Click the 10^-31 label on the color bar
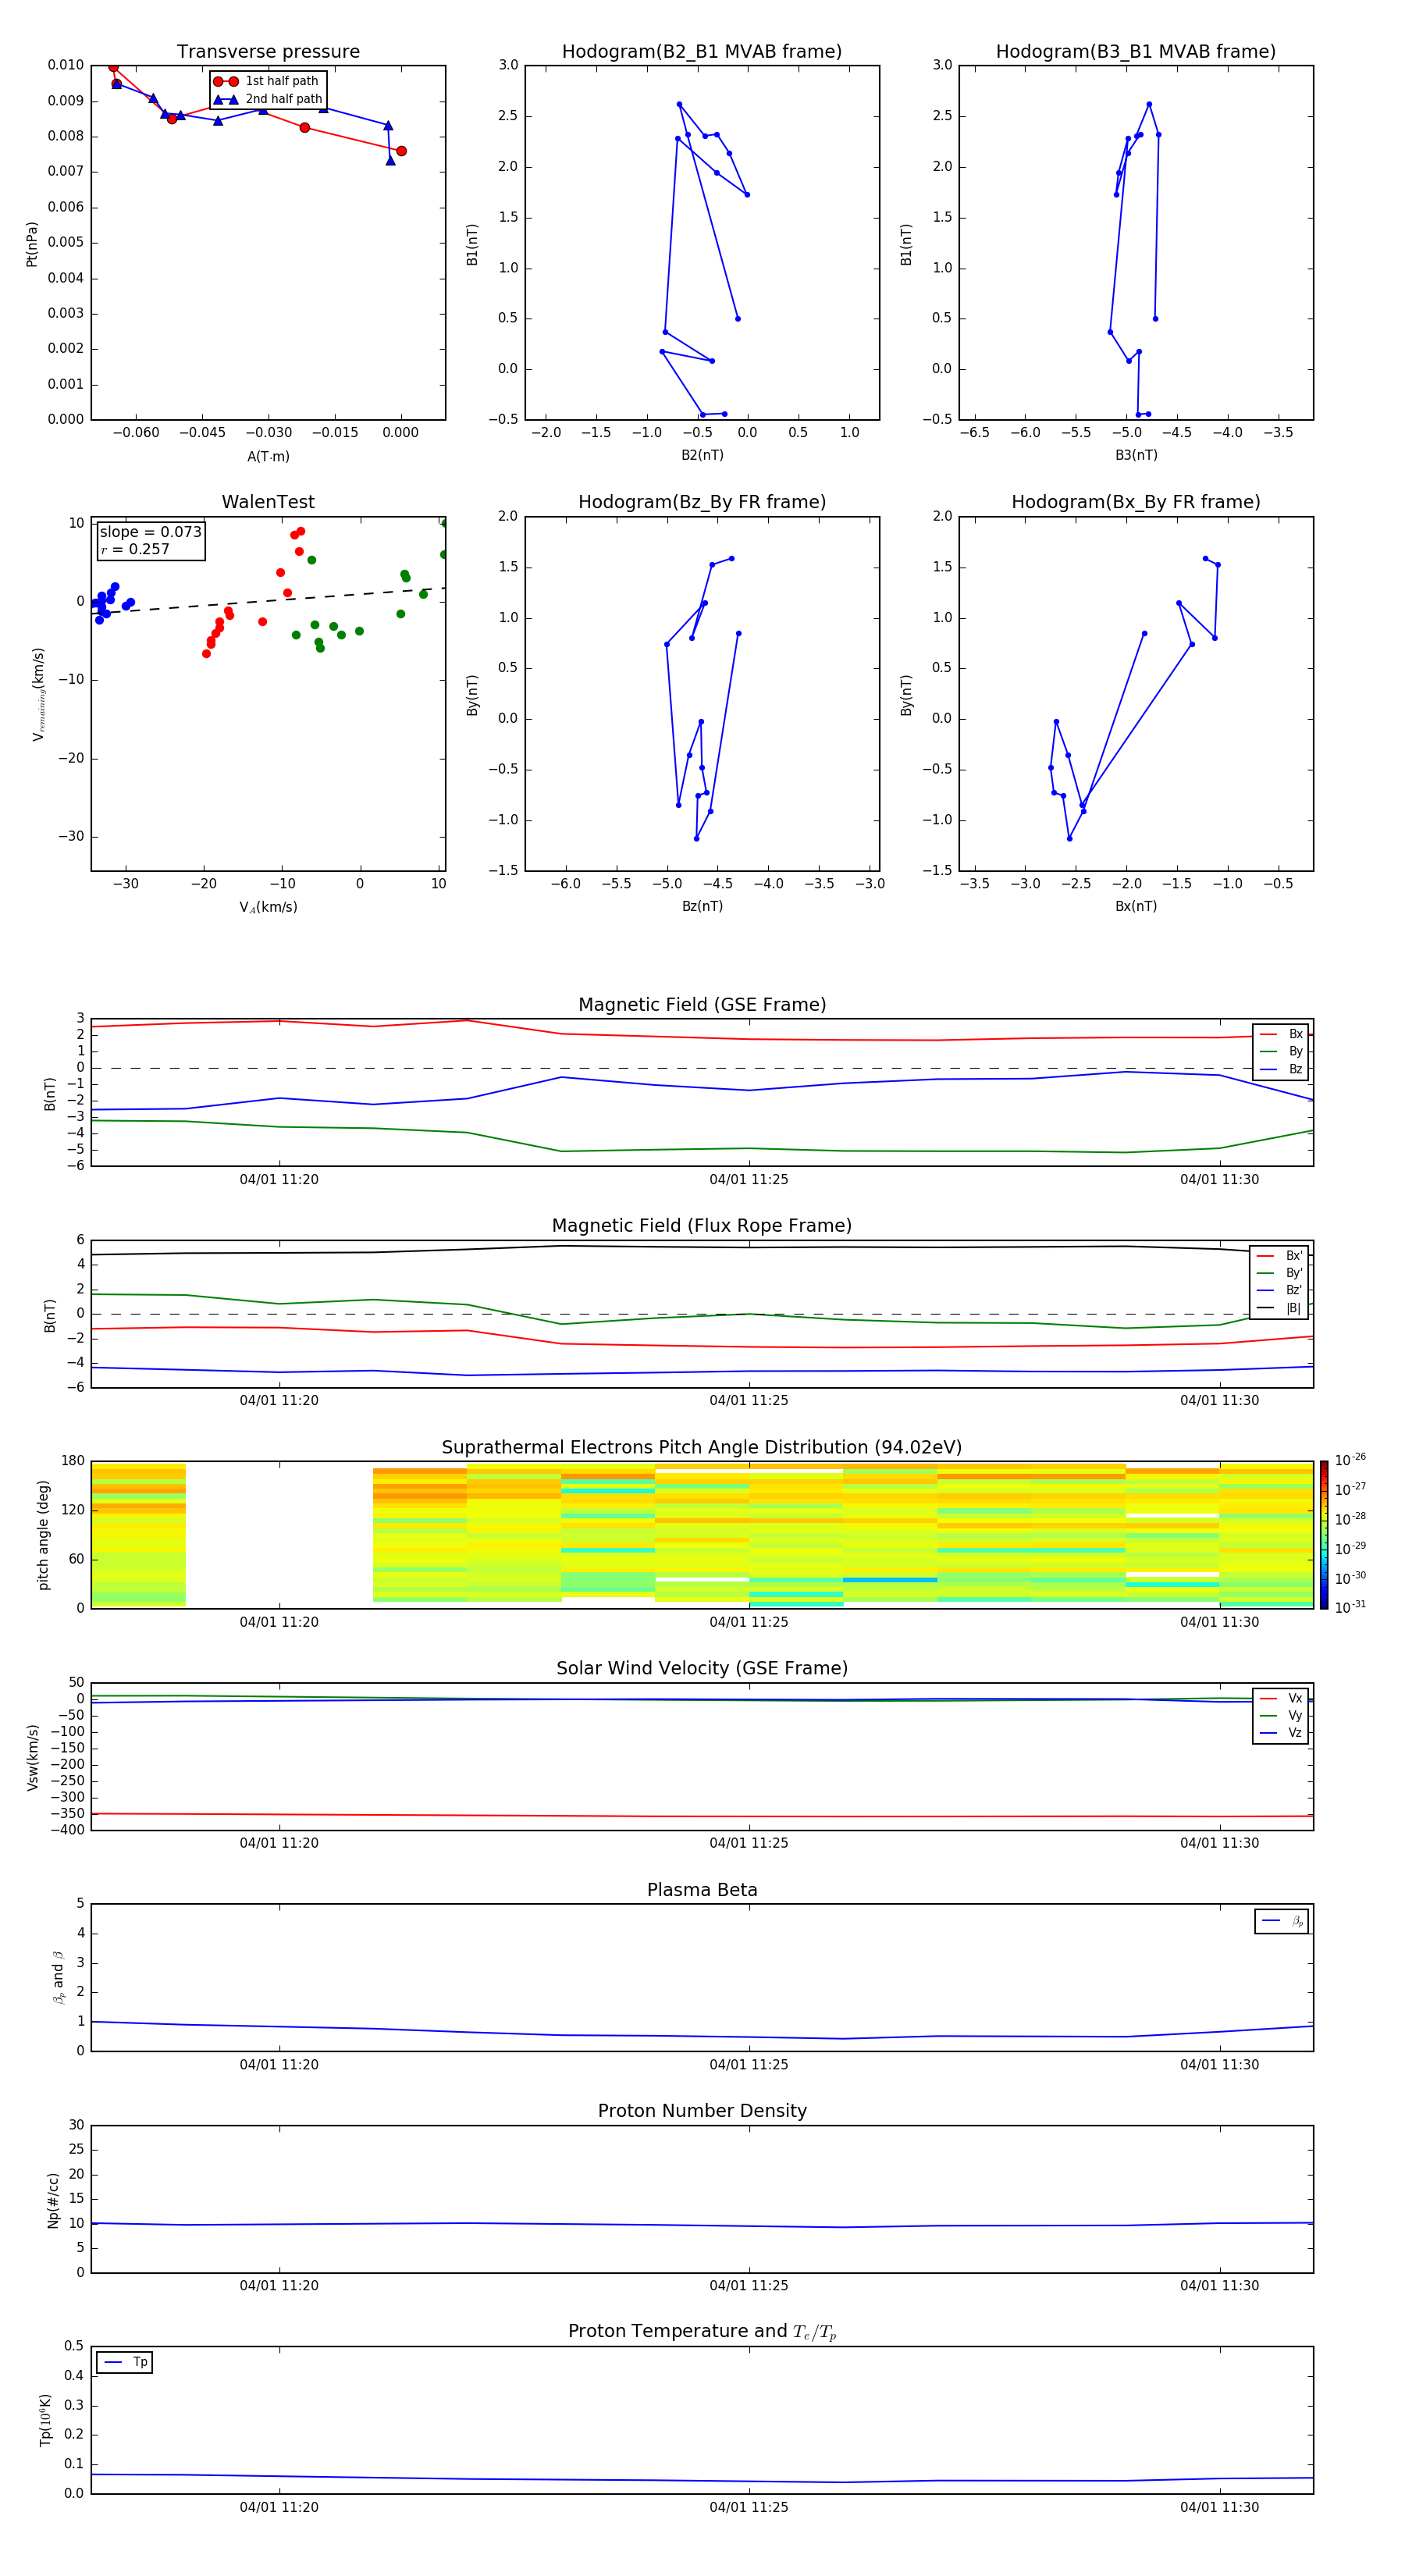Image resolution: width=1405 pixels, height=2576 pixels. (x=1350, y=1607)
